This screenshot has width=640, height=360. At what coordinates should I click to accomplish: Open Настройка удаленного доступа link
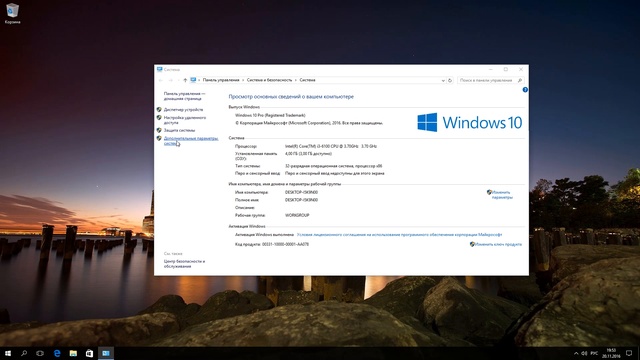[x=185, y=120]
